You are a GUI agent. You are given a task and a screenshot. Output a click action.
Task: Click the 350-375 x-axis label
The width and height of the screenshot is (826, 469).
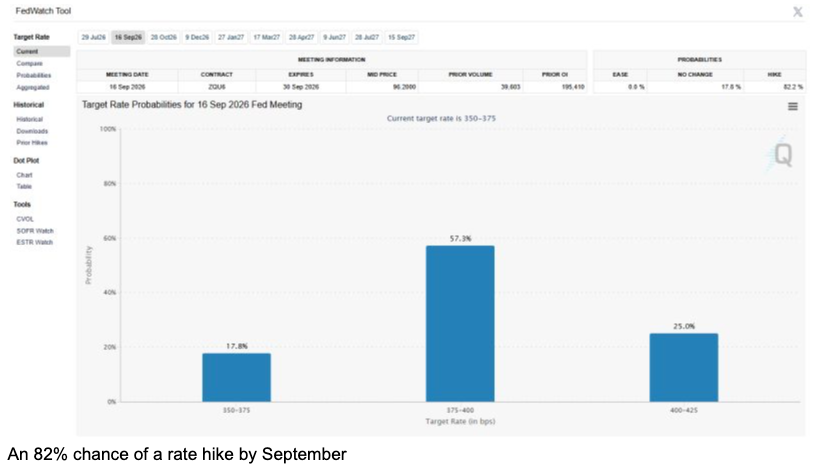237,410
